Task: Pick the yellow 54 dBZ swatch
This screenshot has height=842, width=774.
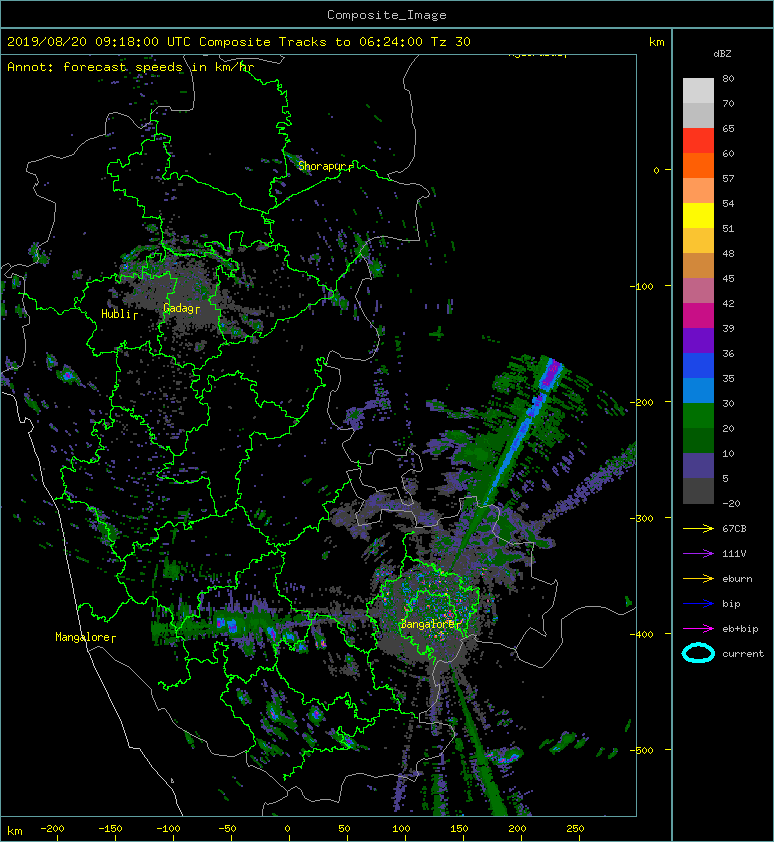Action: pos(698,215)
